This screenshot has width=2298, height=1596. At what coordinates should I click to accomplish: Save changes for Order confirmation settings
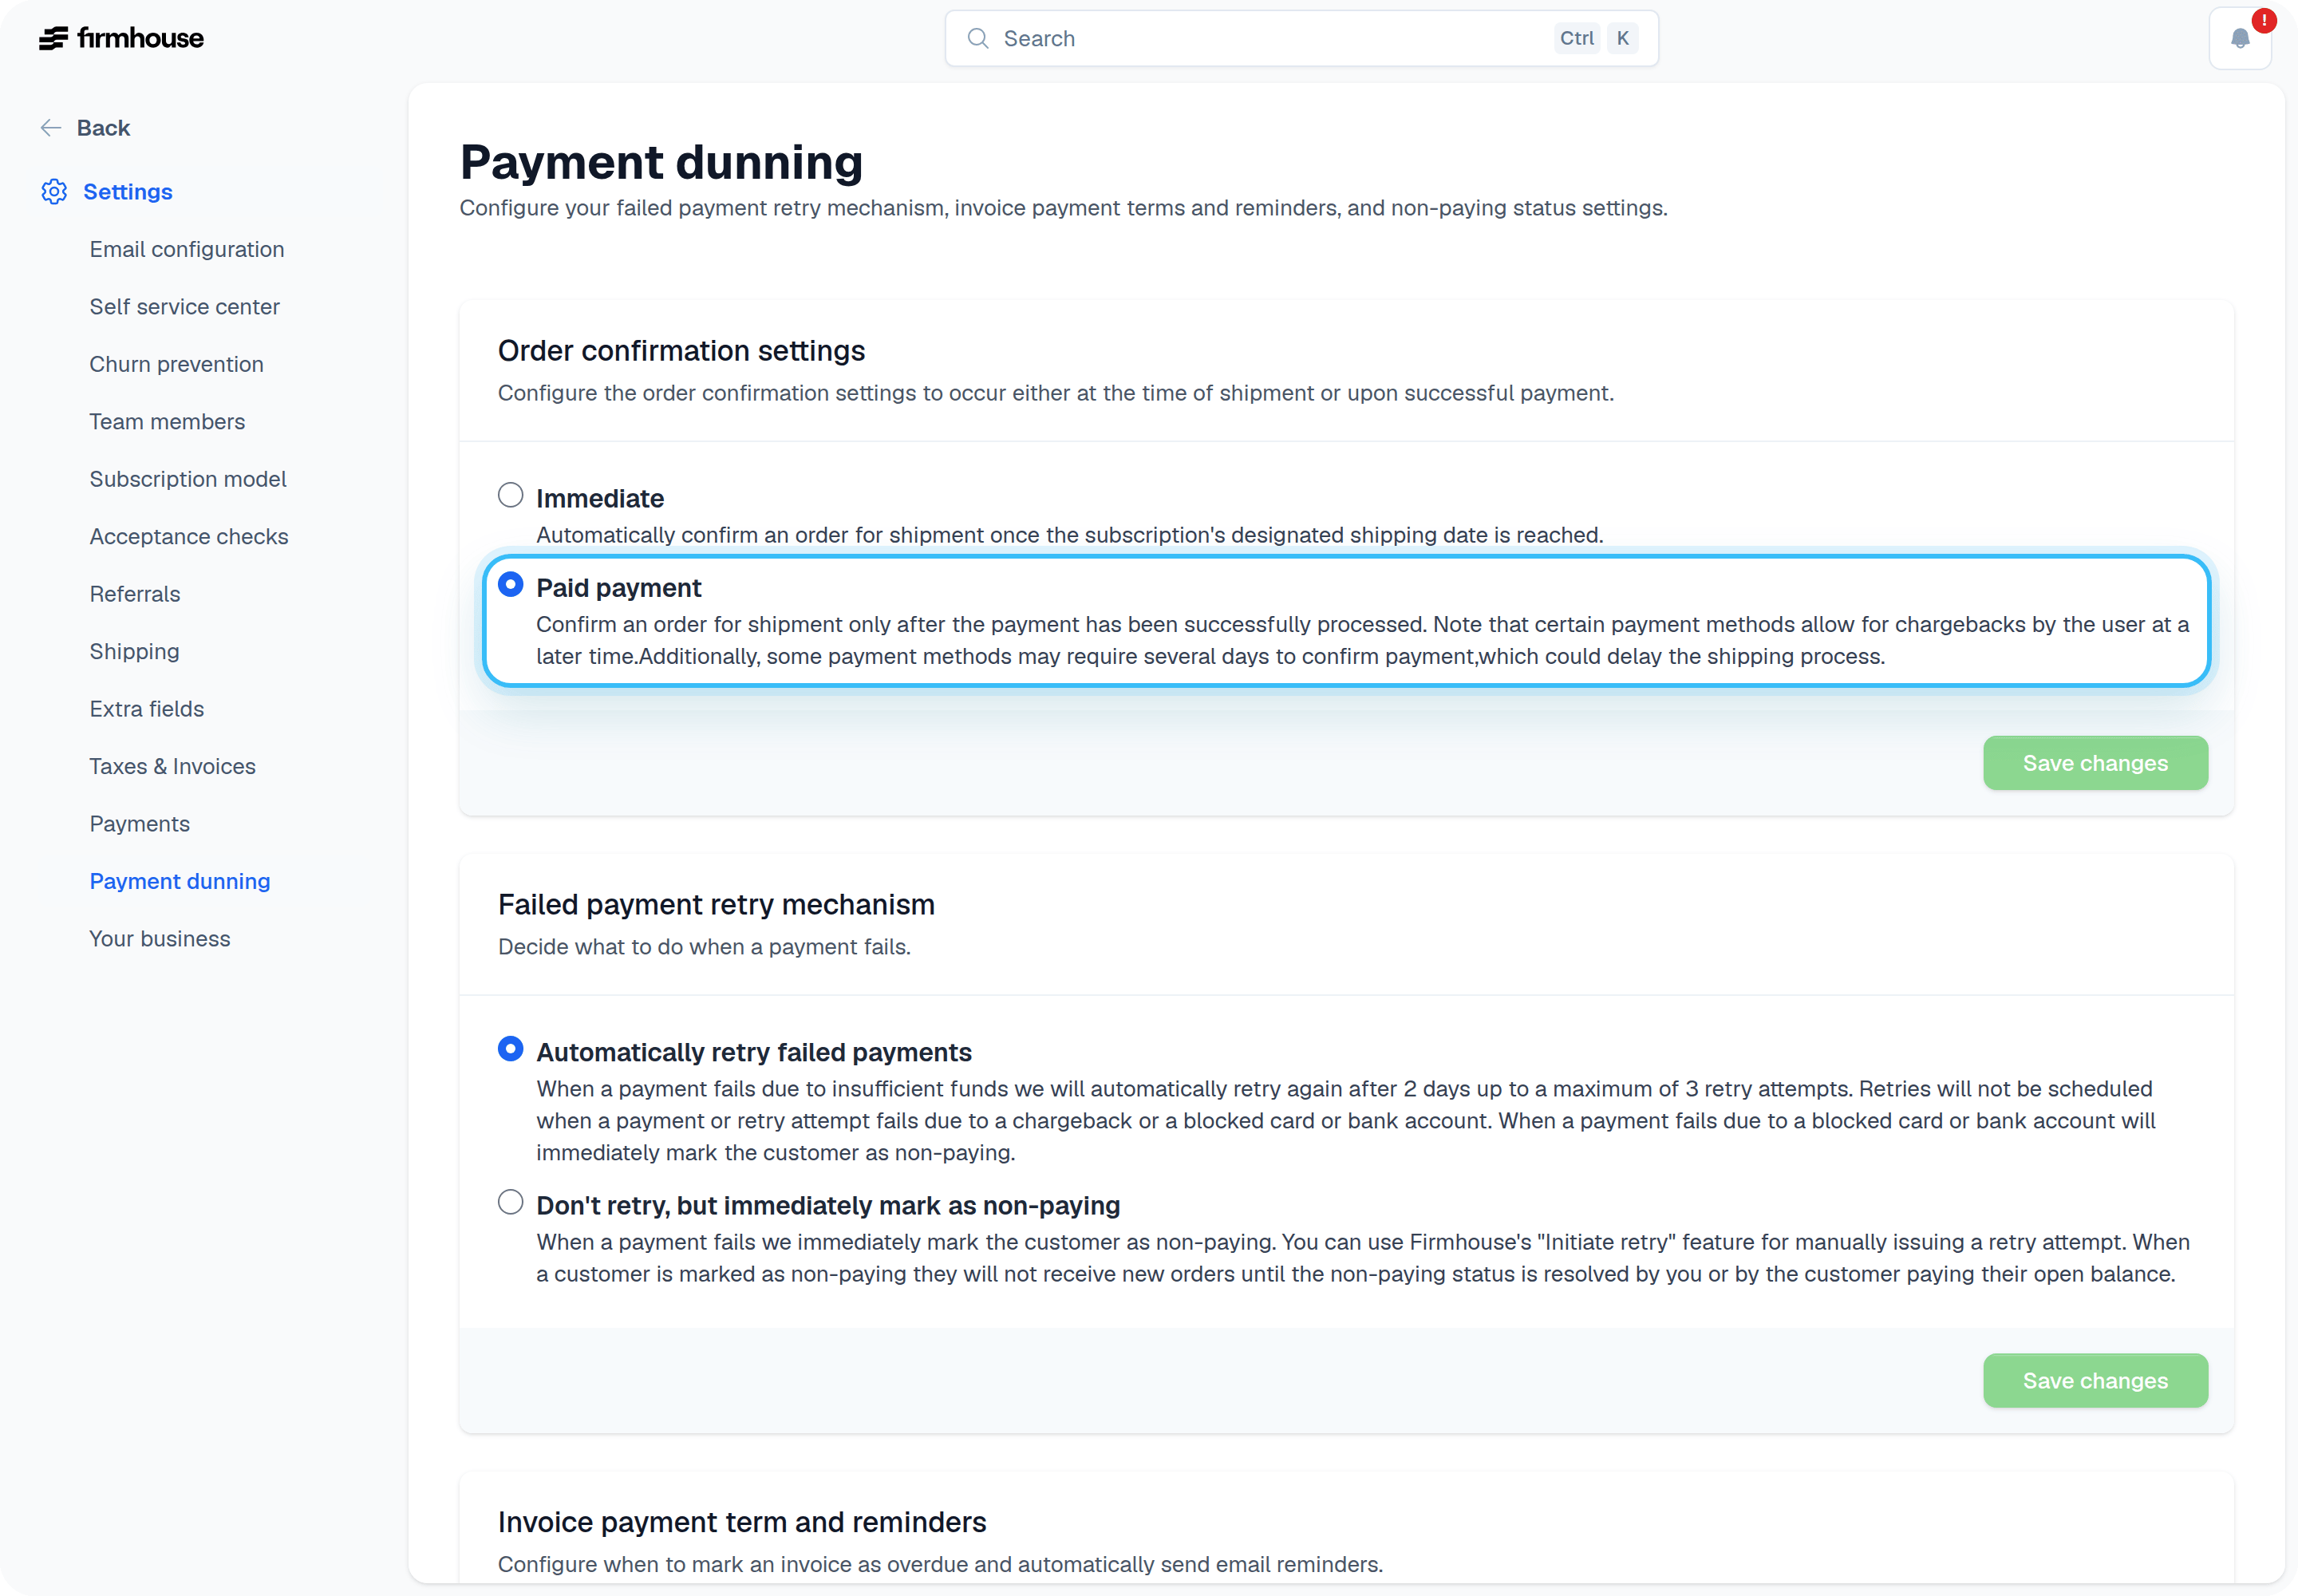pos(2095,763)
